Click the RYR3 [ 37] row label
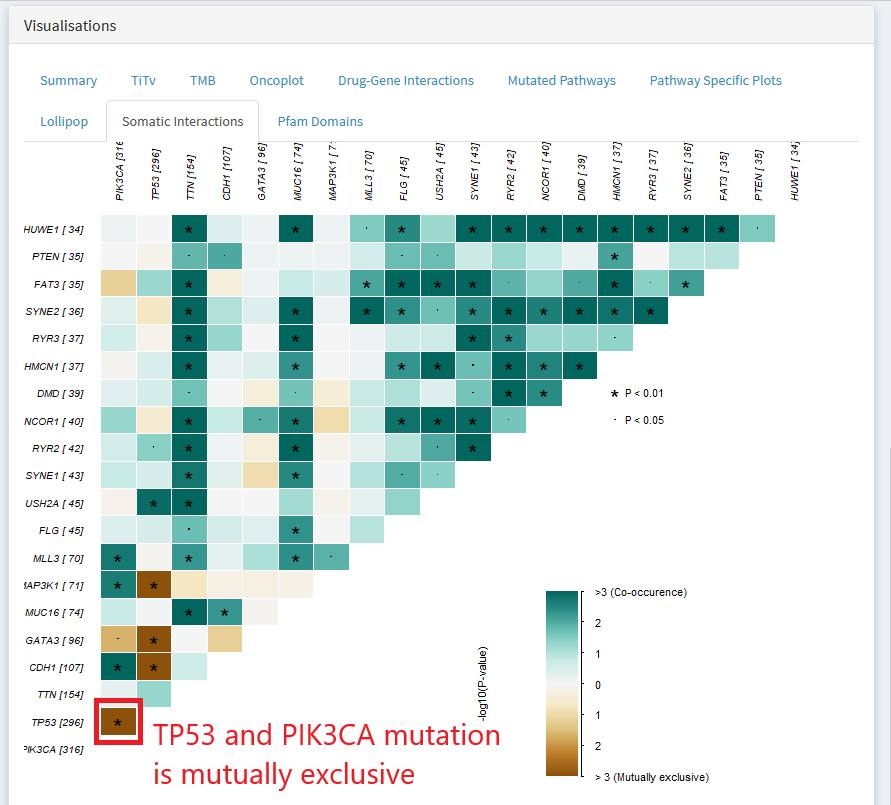Viewport: 891px width, 805px height. click(x=57, y=339)
